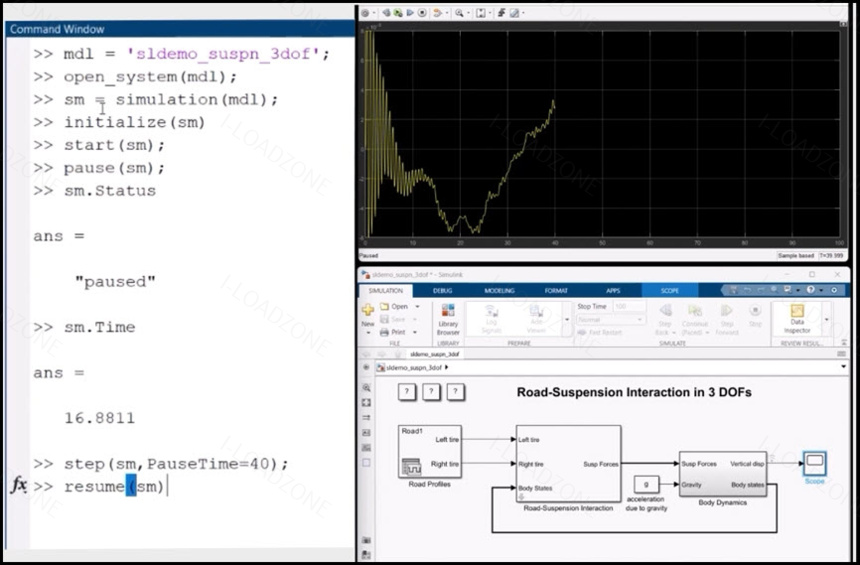Viewport: 860px width, 565px height.
Task: Click the New model plus icon
Action: 367,310
